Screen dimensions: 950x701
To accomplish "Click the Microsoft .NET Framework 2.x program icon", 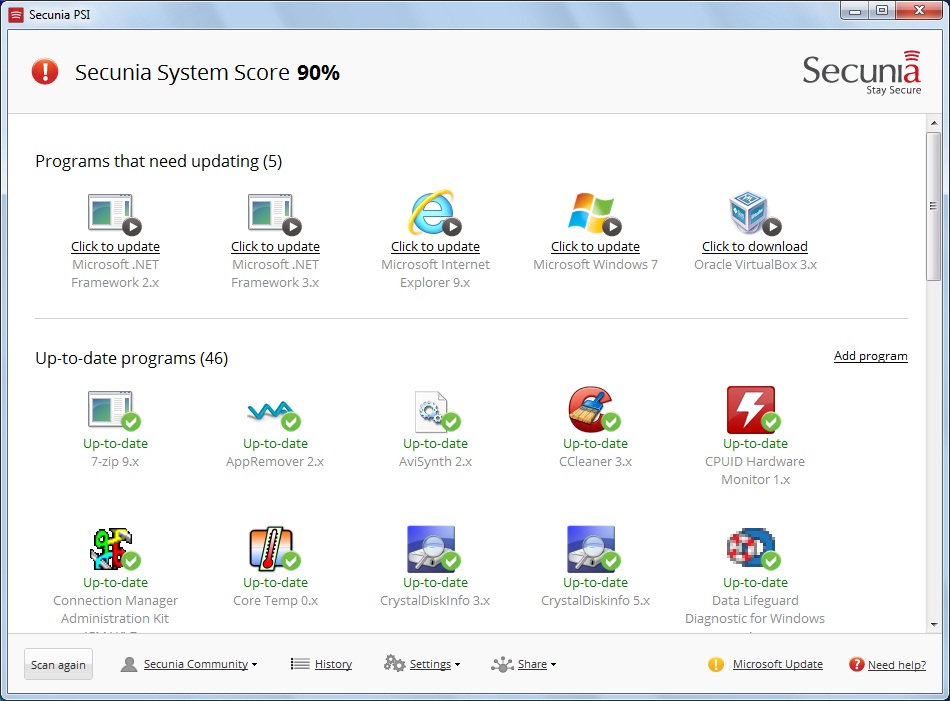I will [115, 214].
